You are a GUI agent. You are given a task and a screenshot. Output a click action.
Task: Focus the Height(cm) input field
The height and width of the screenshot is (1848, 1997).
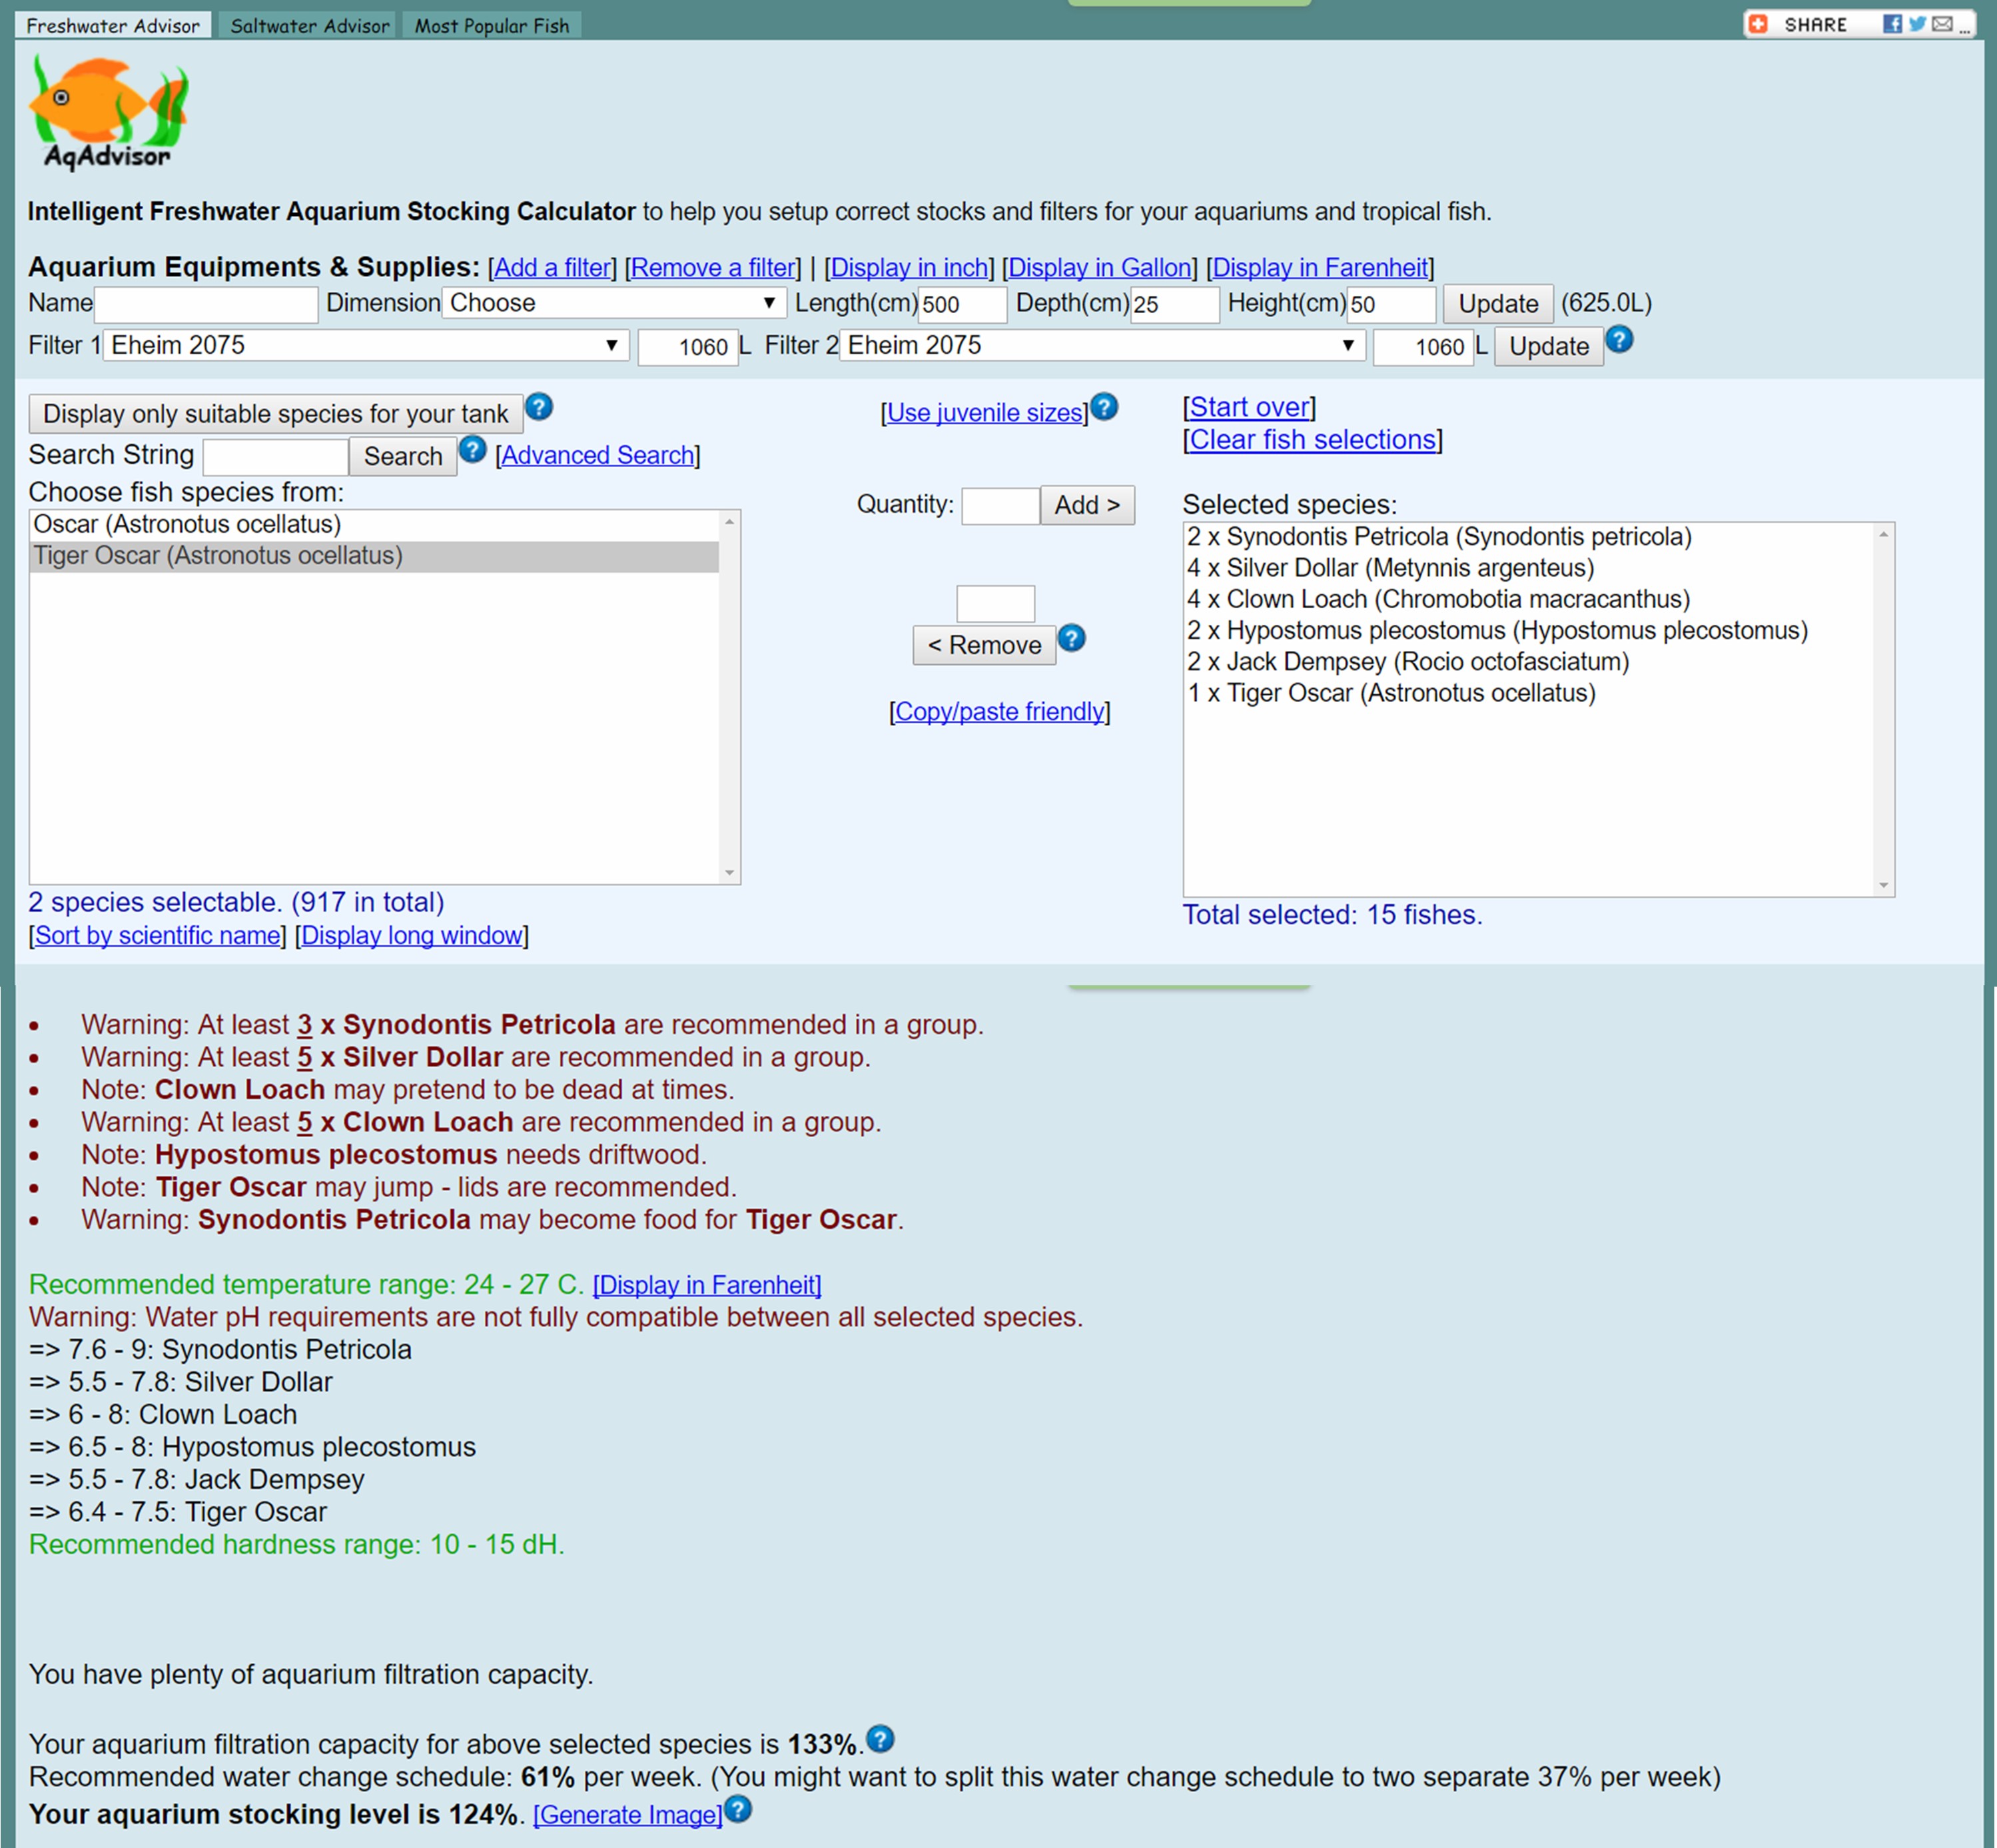(x=1392, y=305)
